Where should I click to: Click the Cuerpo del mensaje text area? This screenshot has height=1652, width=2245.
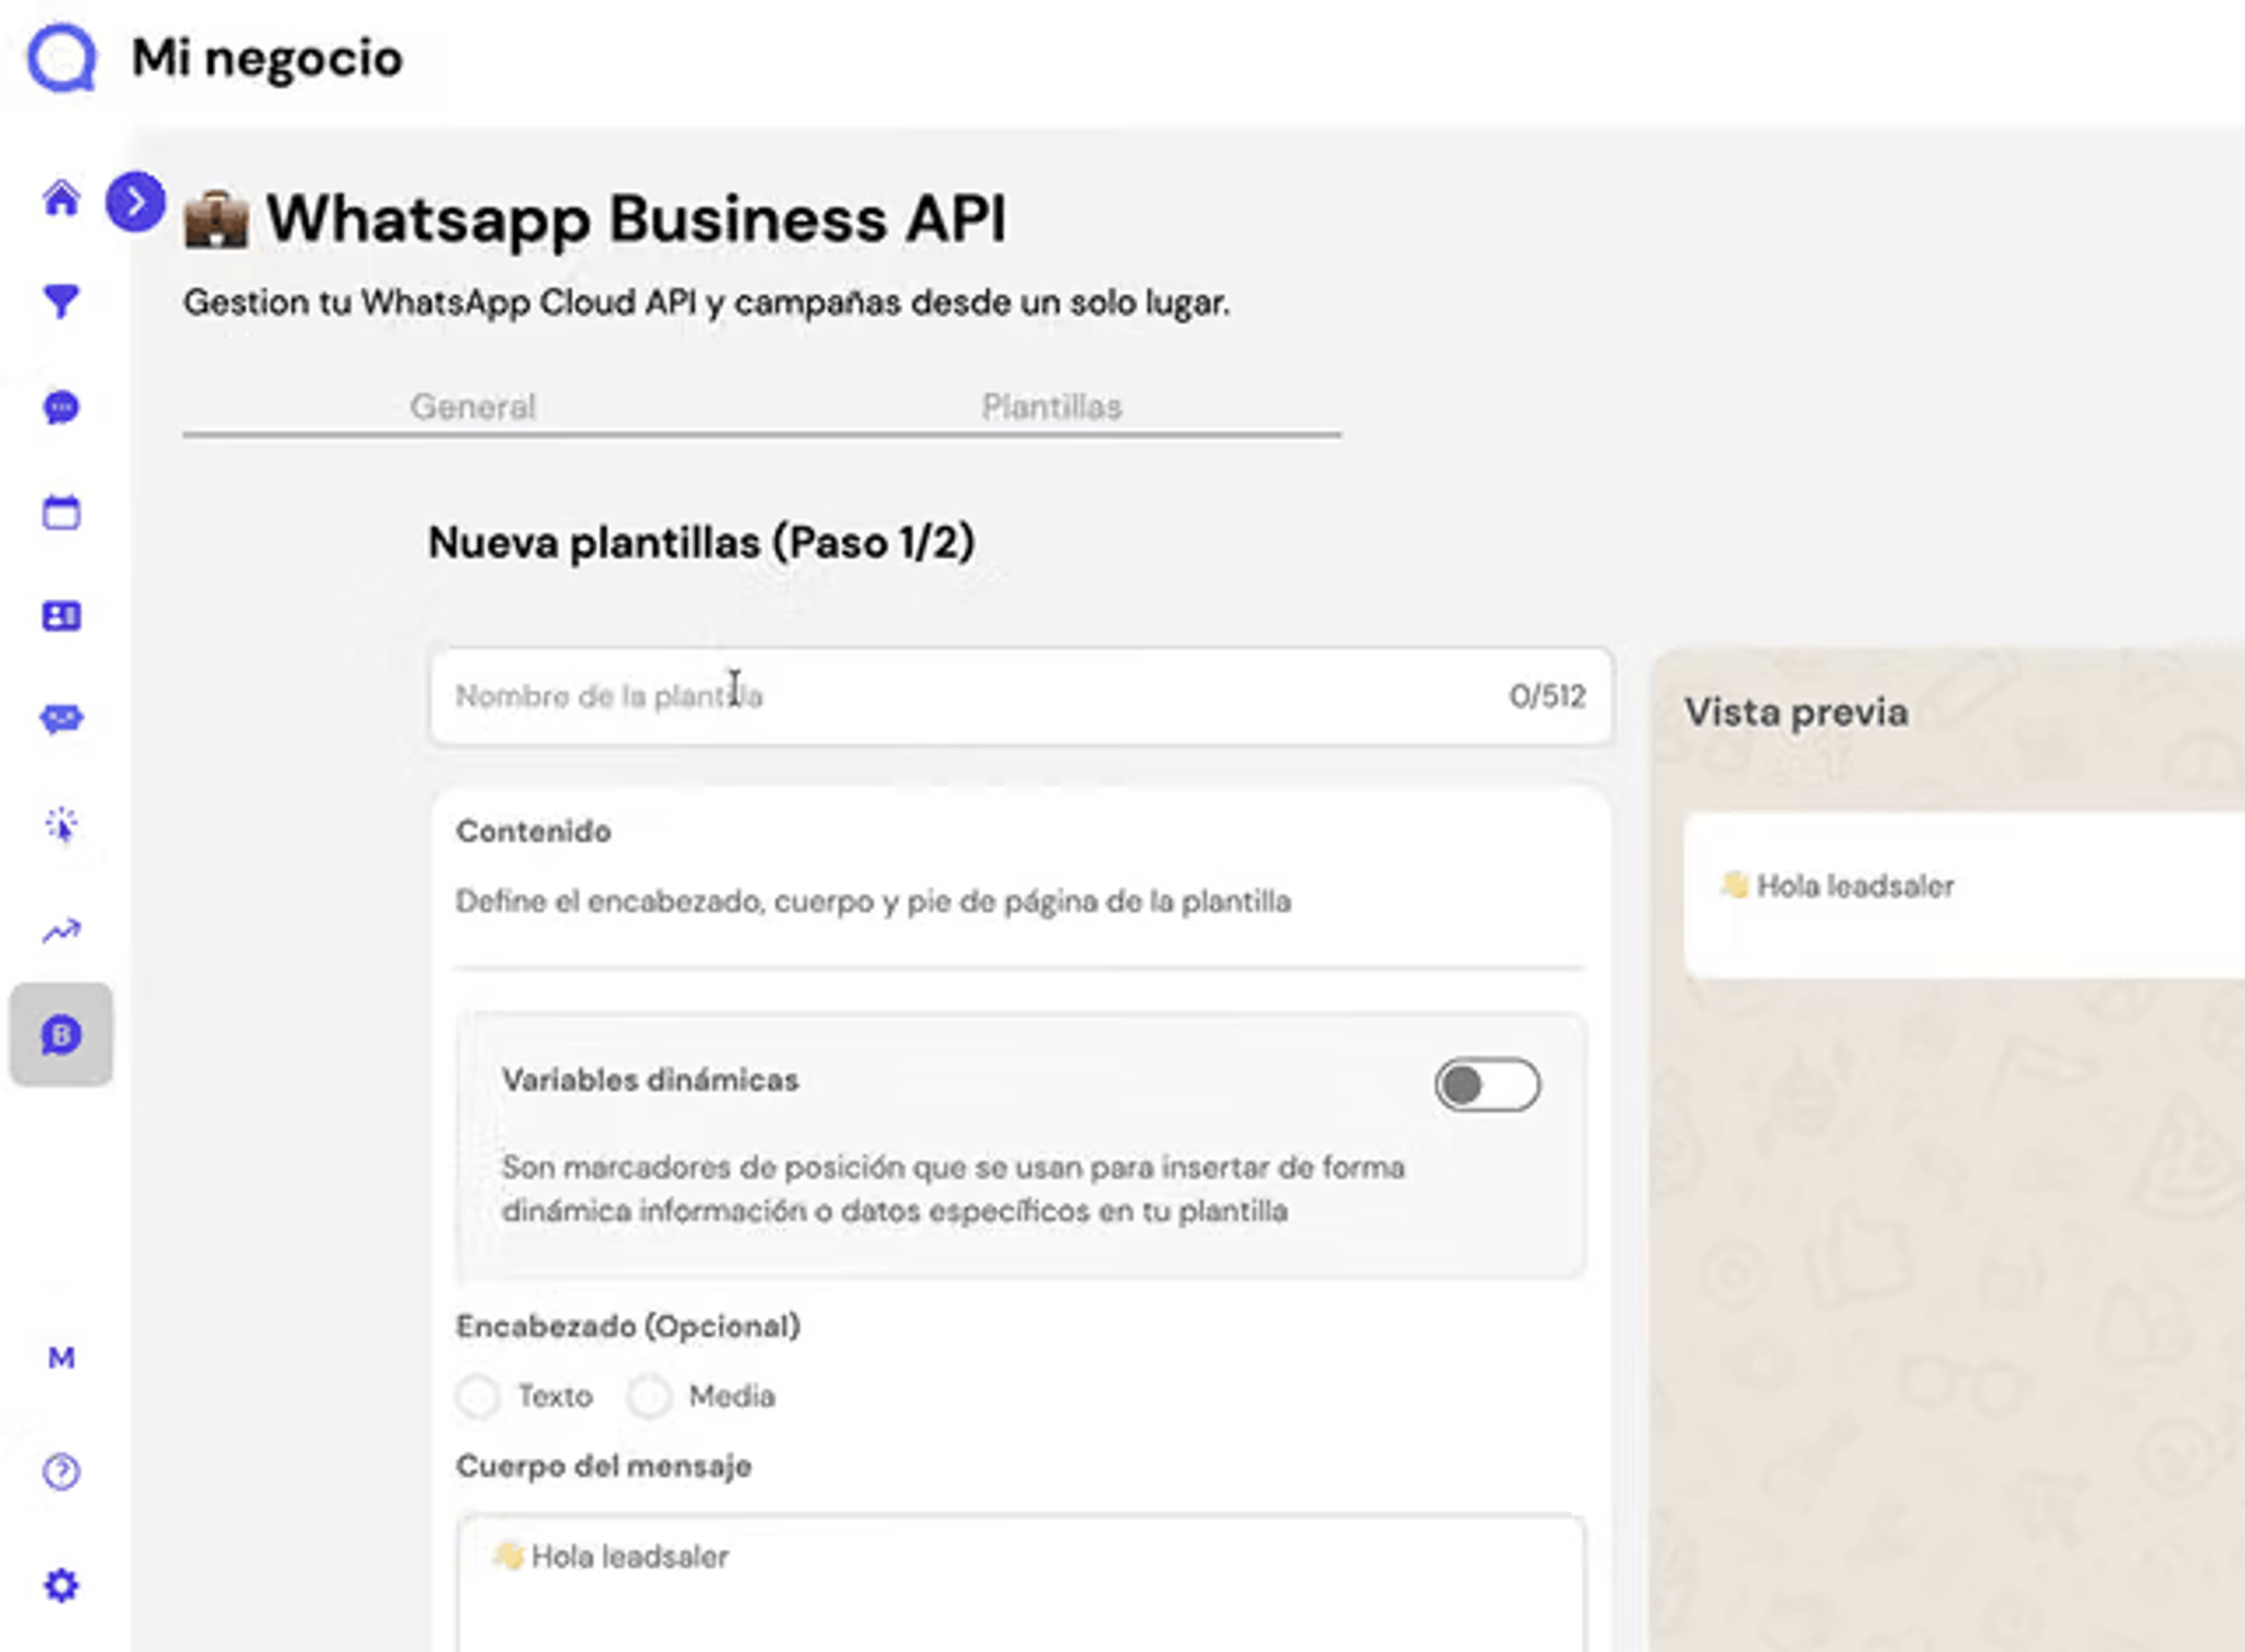[x=1021, y=1584]
